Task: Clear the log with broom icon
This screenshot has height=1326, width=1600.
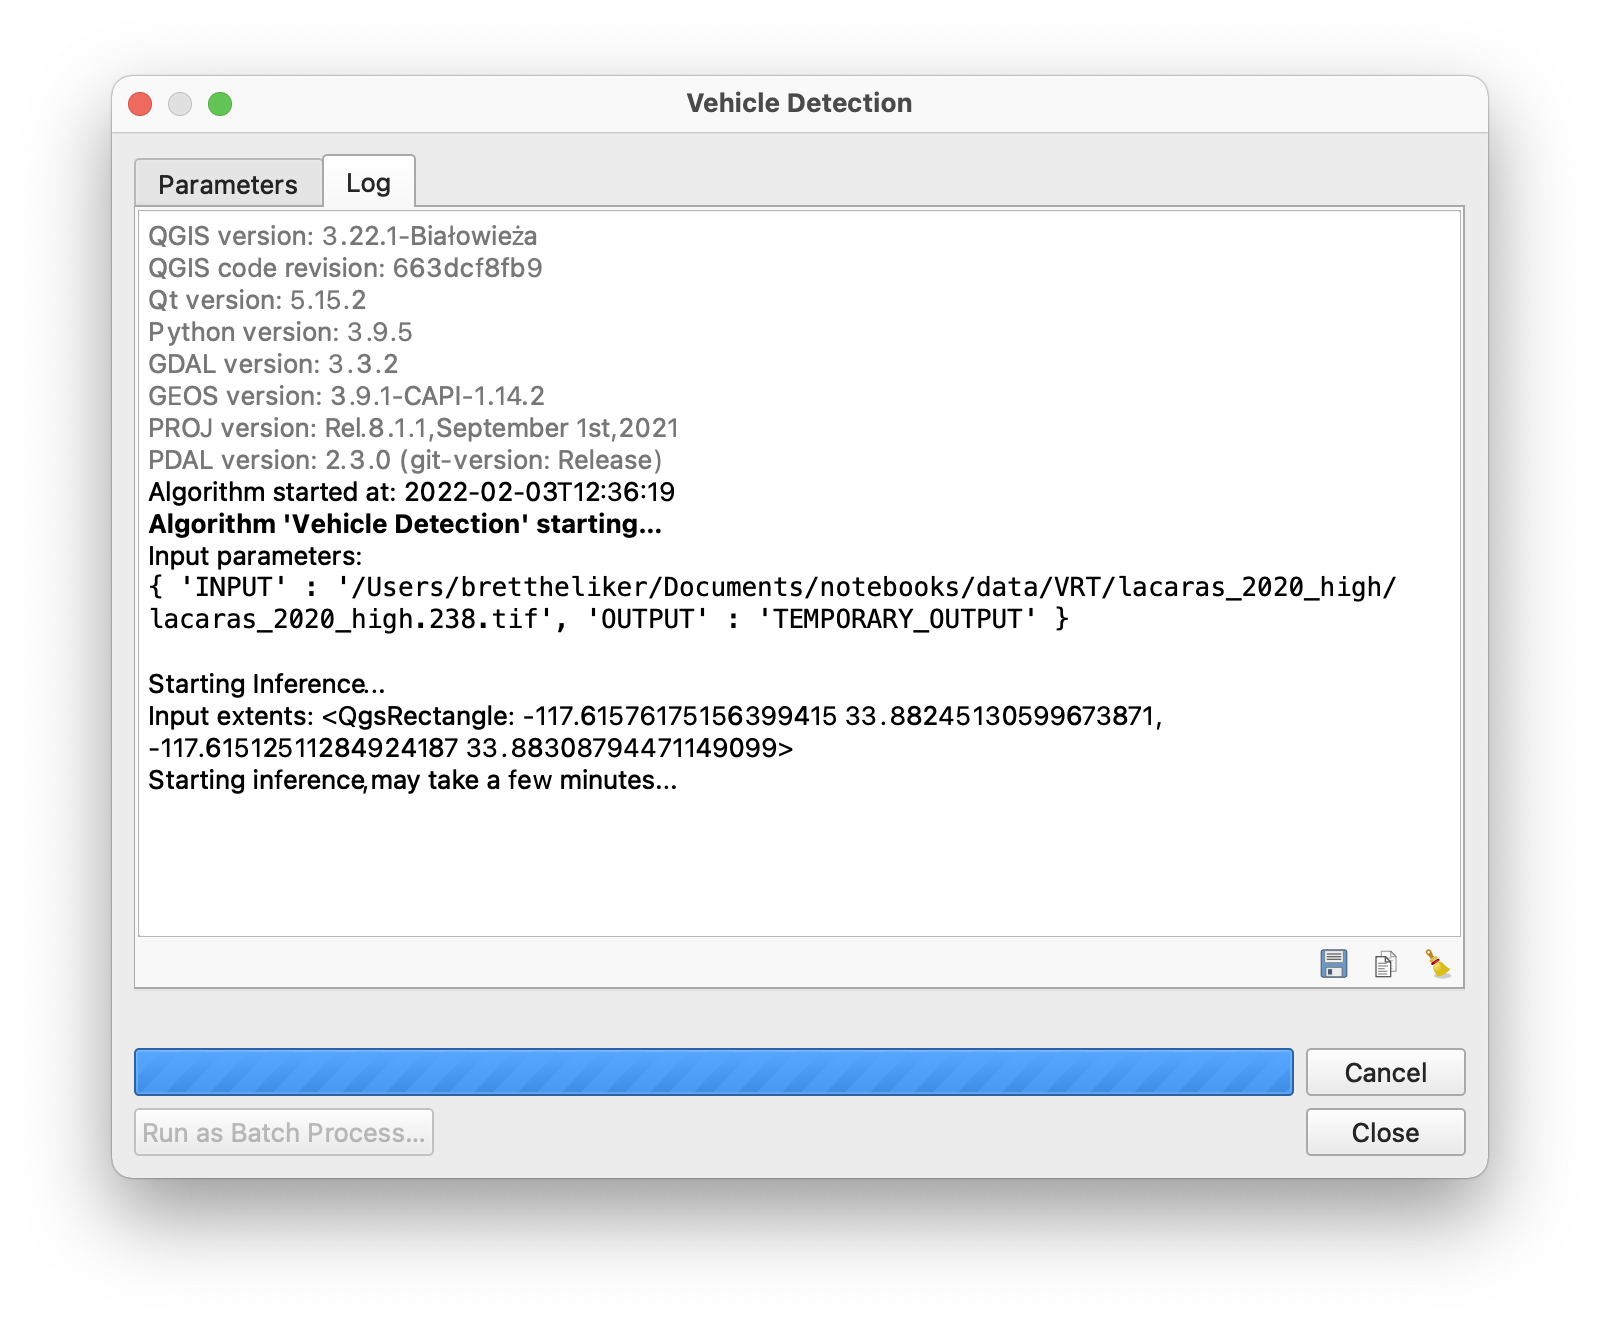Action: tap(1437, 964)
